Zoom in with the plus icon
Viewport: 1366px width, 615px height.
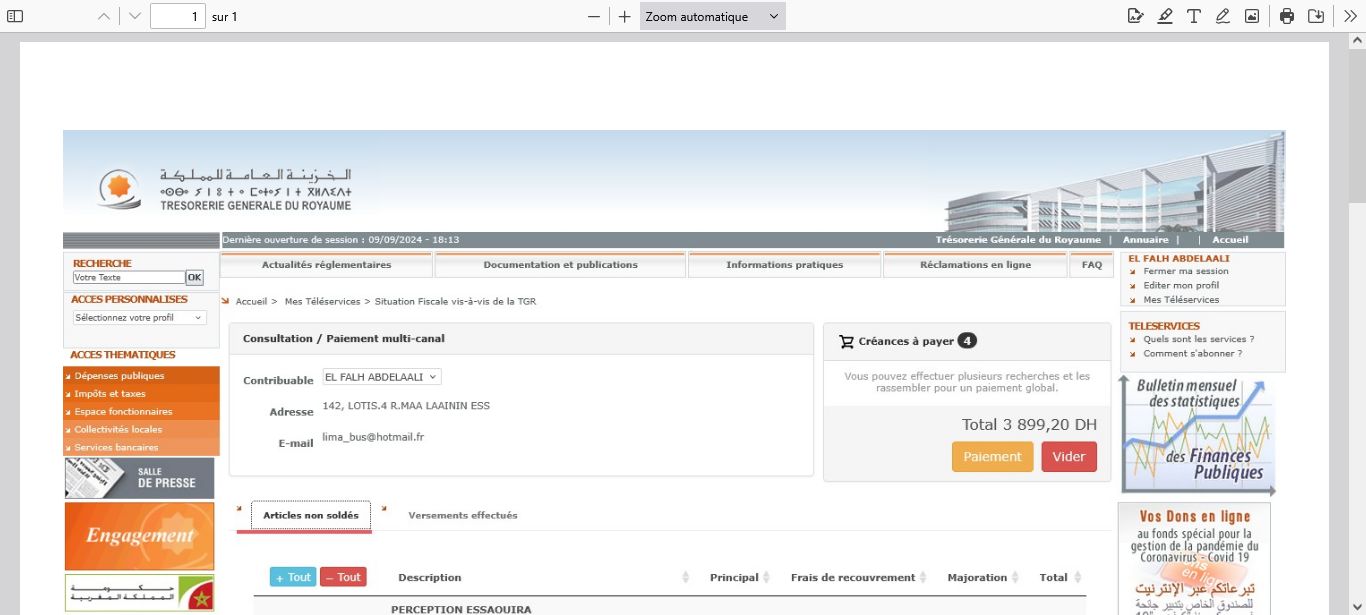(x=624, y=16)
